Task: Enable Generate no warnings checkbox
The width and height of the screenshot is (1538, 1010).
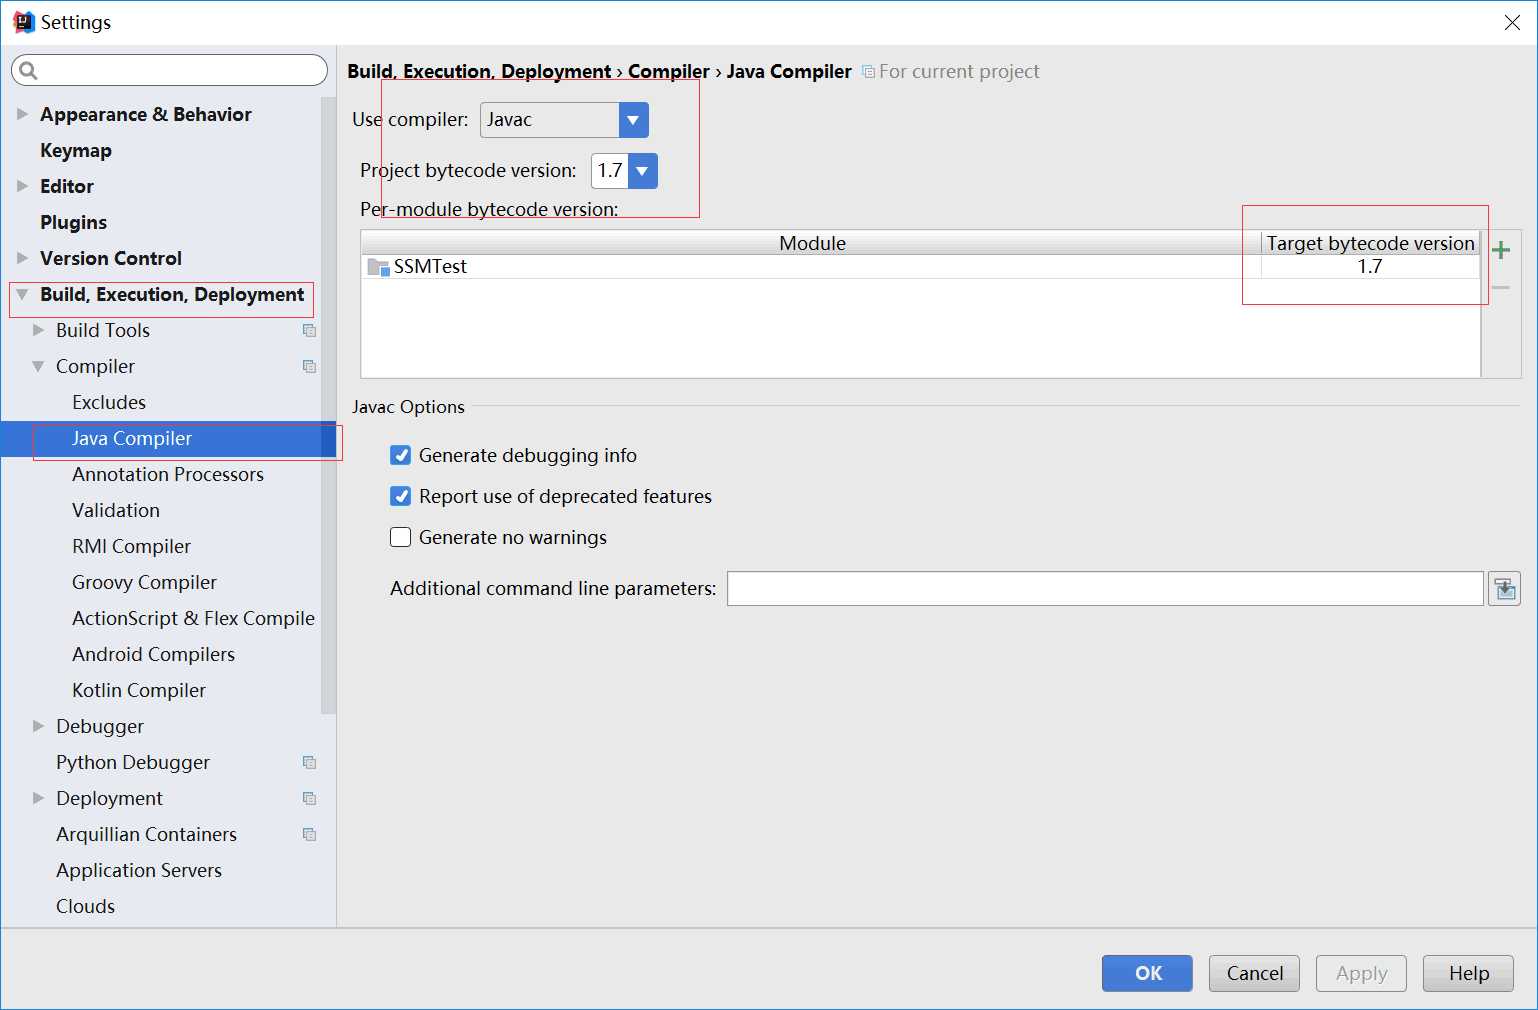Action: [401, 538]
